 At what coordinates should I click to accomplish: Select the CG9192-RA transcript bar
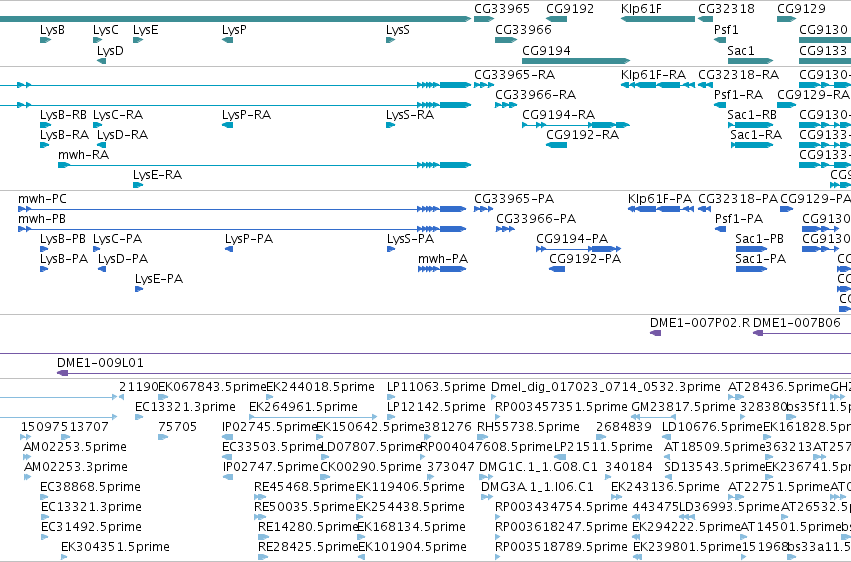click(556, 145)
